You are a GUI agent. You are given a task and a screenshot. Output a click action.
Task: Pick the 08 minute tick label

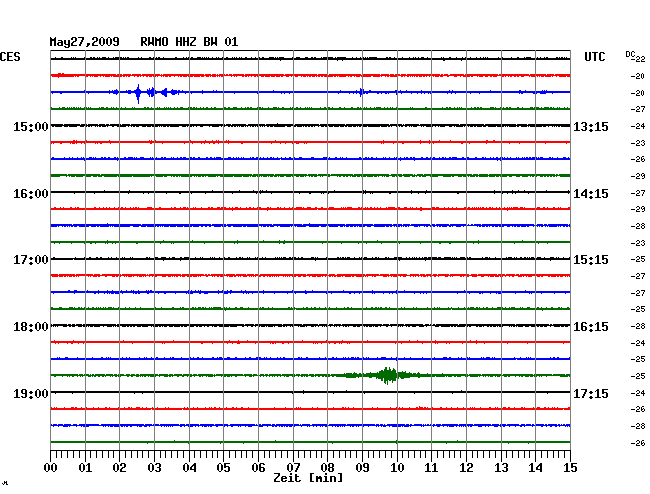(327, 468)
